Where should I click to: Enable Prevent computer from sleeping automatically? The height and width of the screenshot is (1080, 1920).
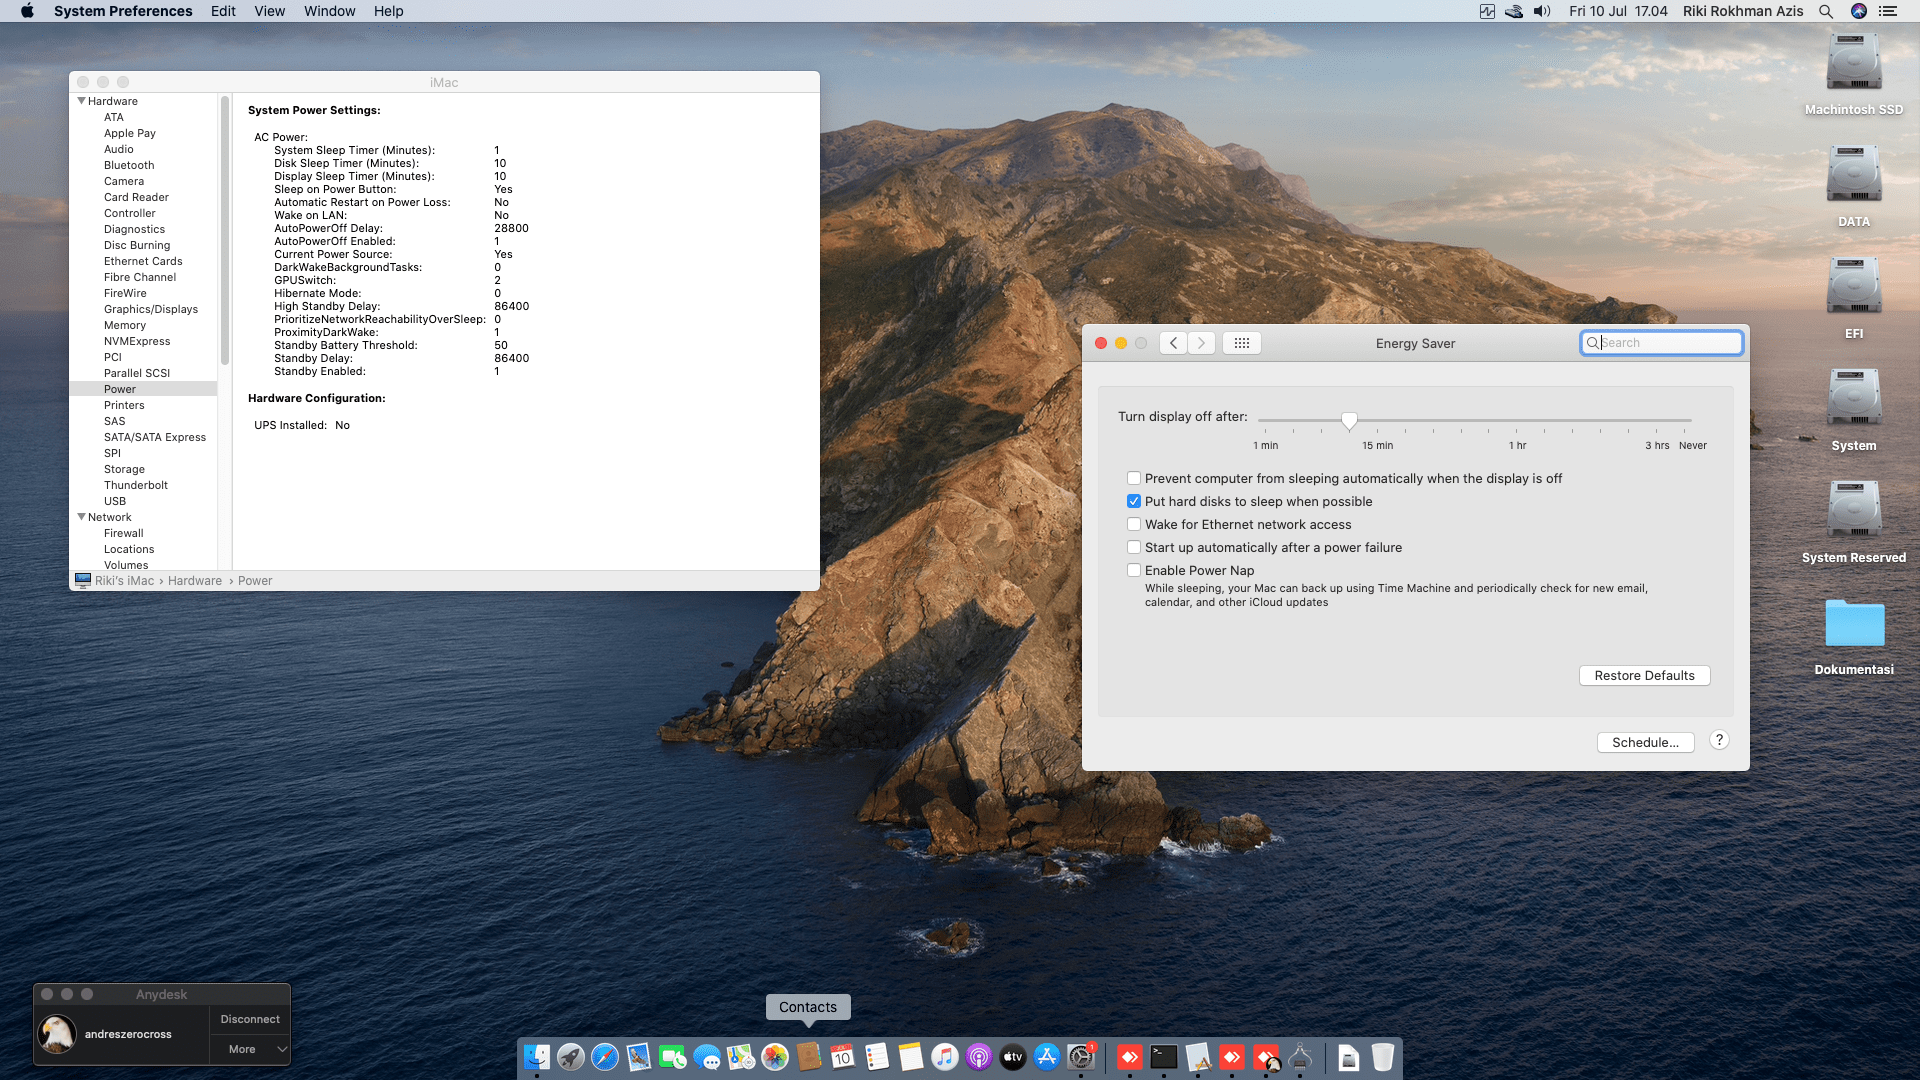coord(1134,479)
